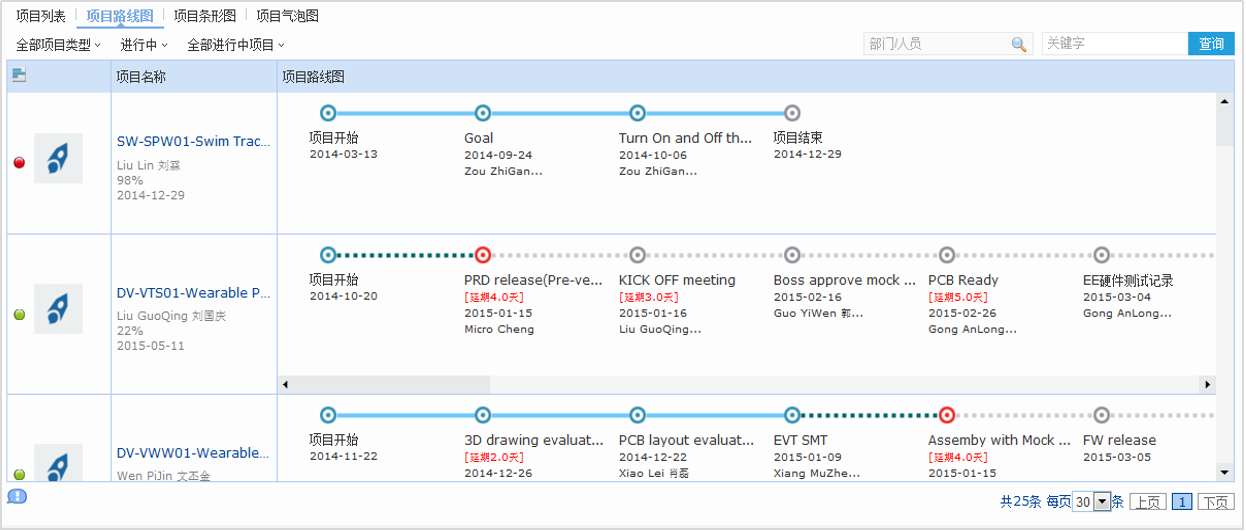This screenshot has height=531, width=1246.
Task: Open the DV-VWW01-Wearable project link
Action: (194, 453)
